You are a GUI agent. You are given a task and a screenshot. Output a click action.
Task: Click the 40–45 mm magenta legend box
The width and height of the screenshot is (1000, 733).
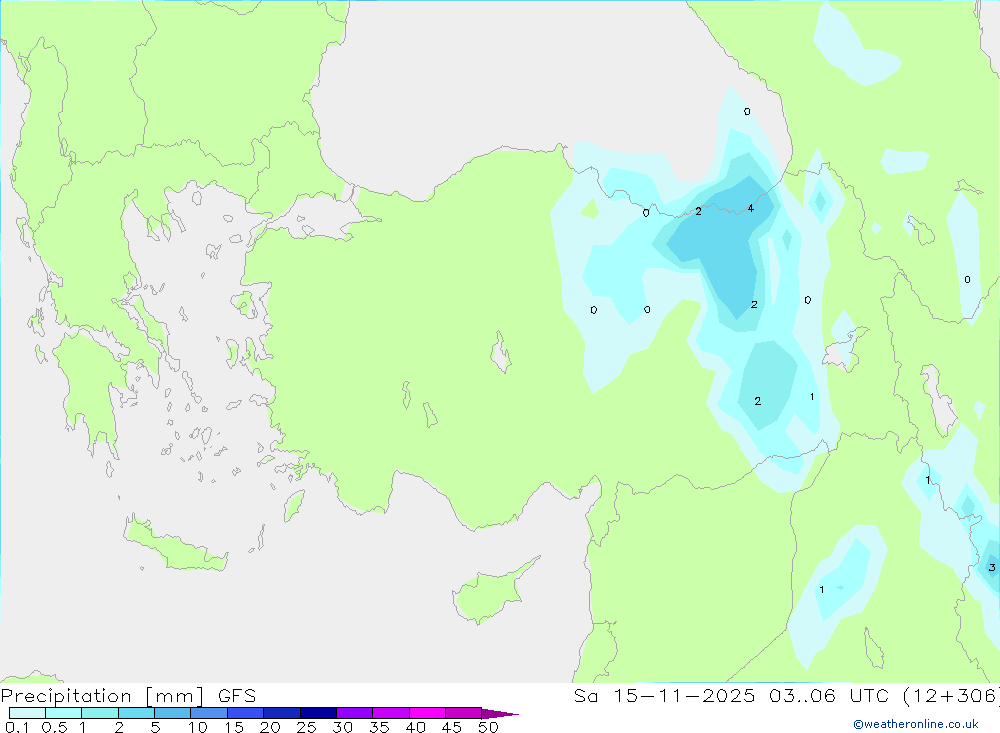(x=427, y=713)
